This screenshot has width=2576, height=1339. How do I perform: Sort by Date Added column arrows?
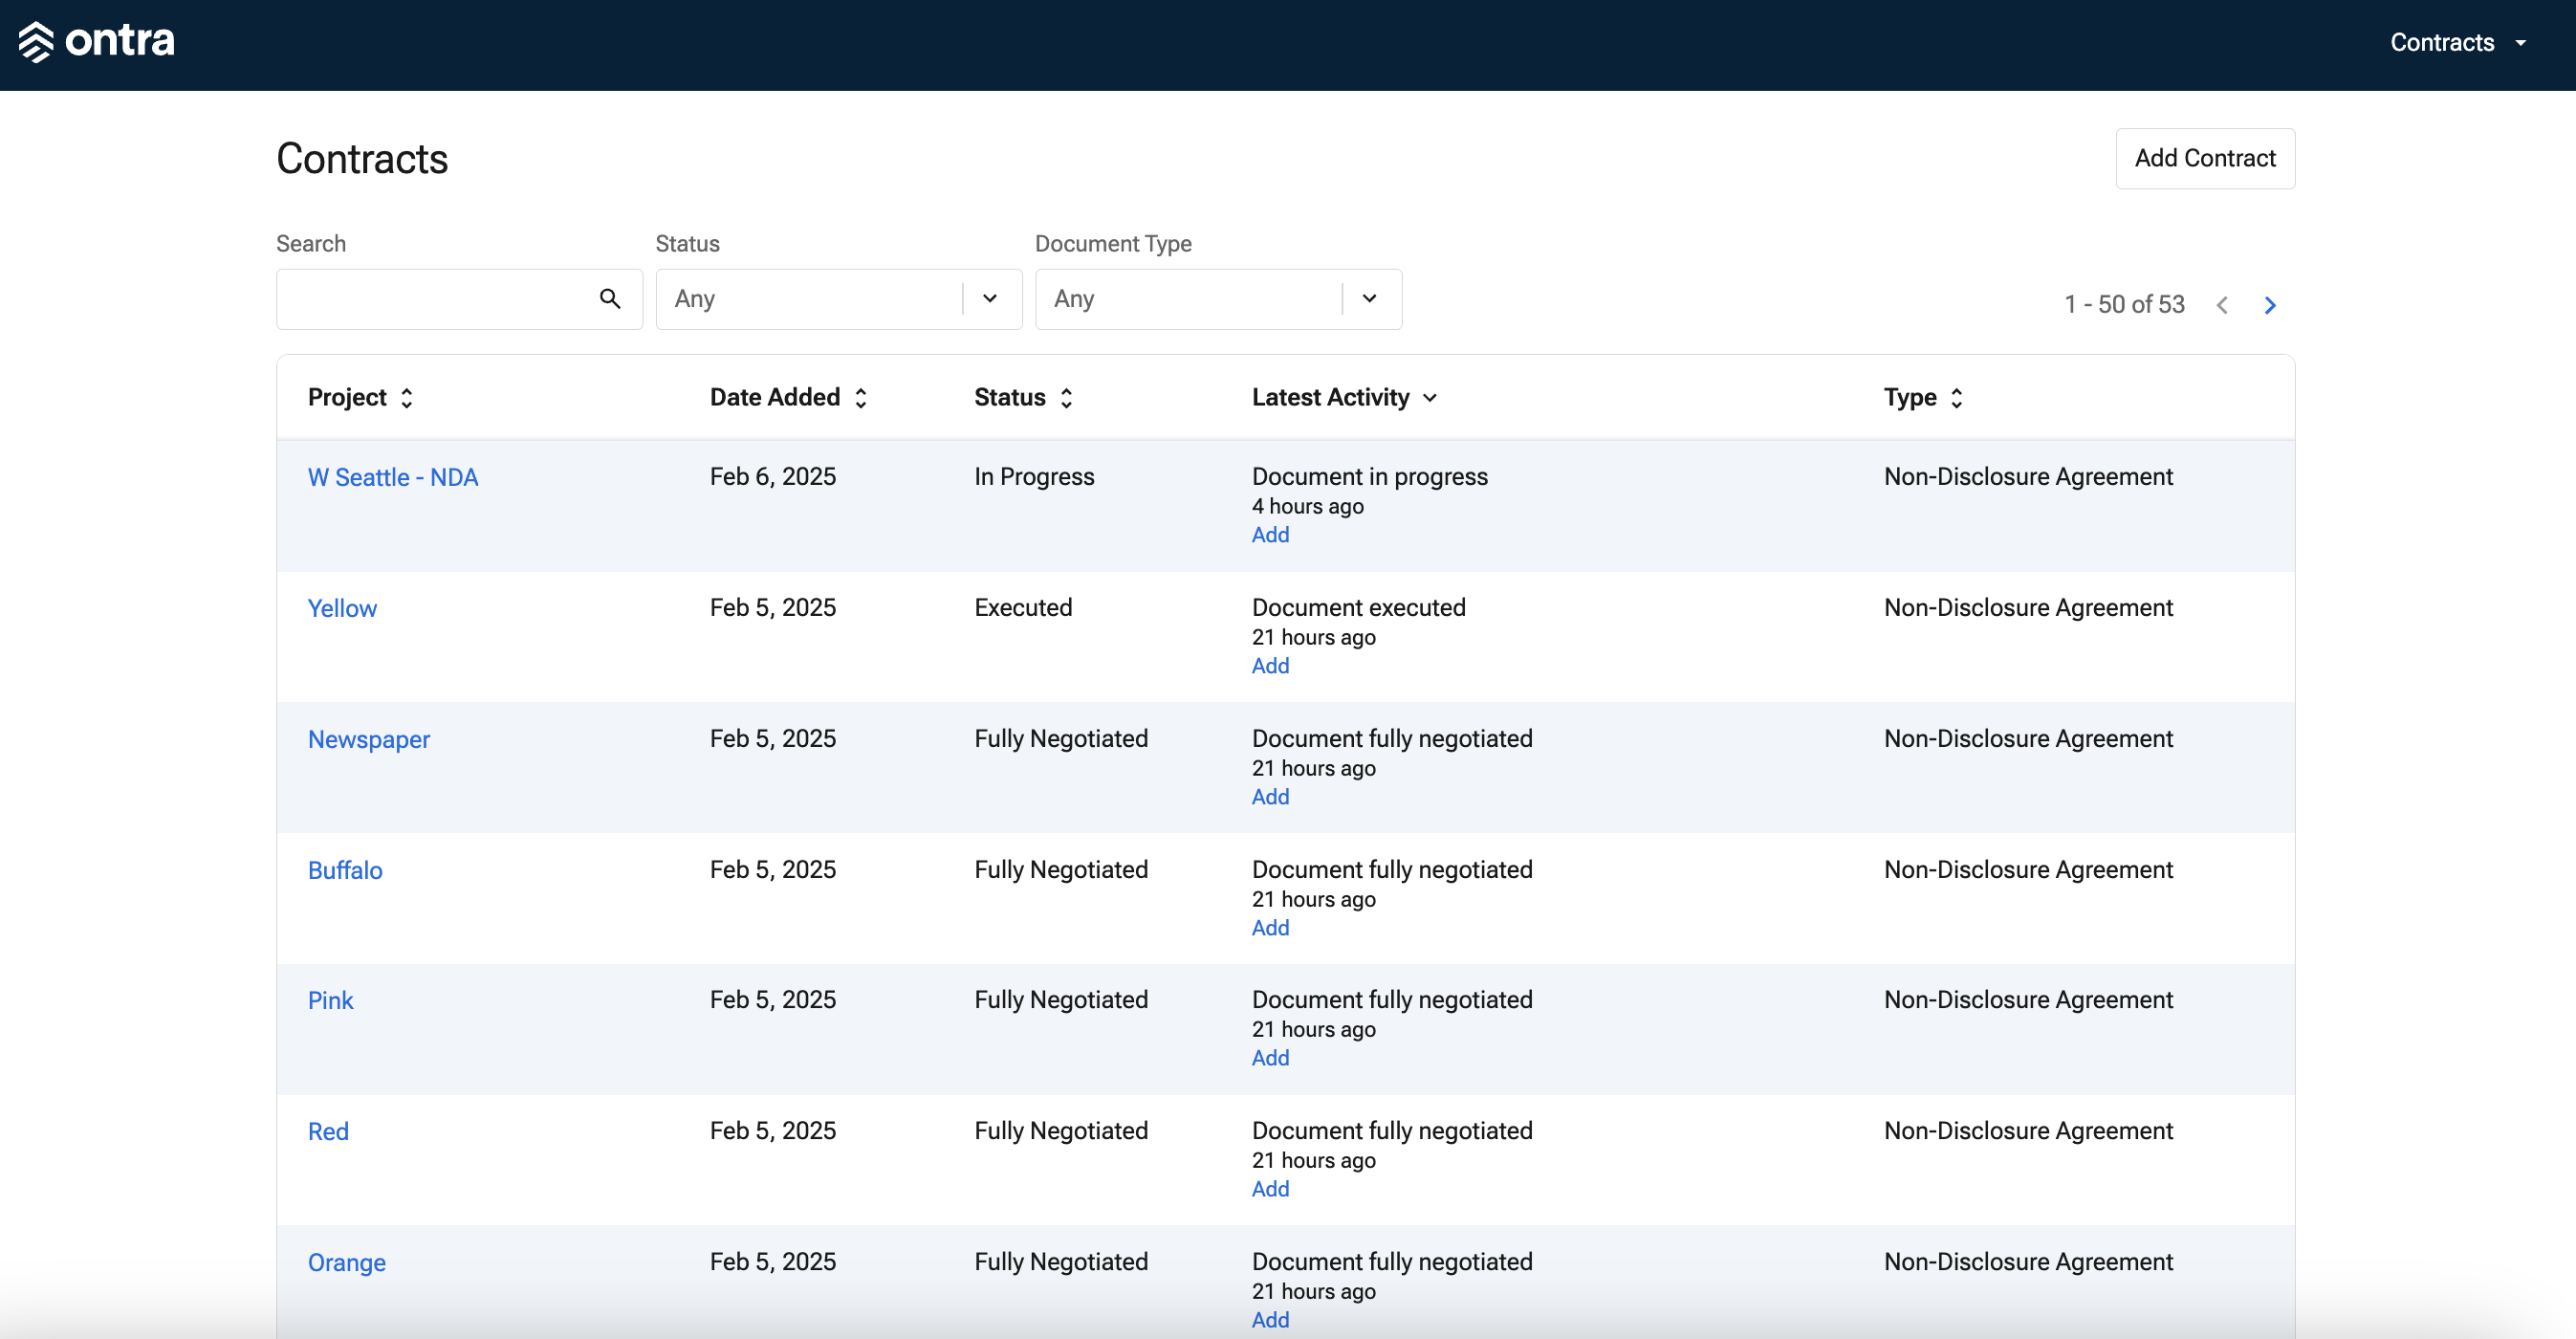pyautogui.click(x=861, y=398)
